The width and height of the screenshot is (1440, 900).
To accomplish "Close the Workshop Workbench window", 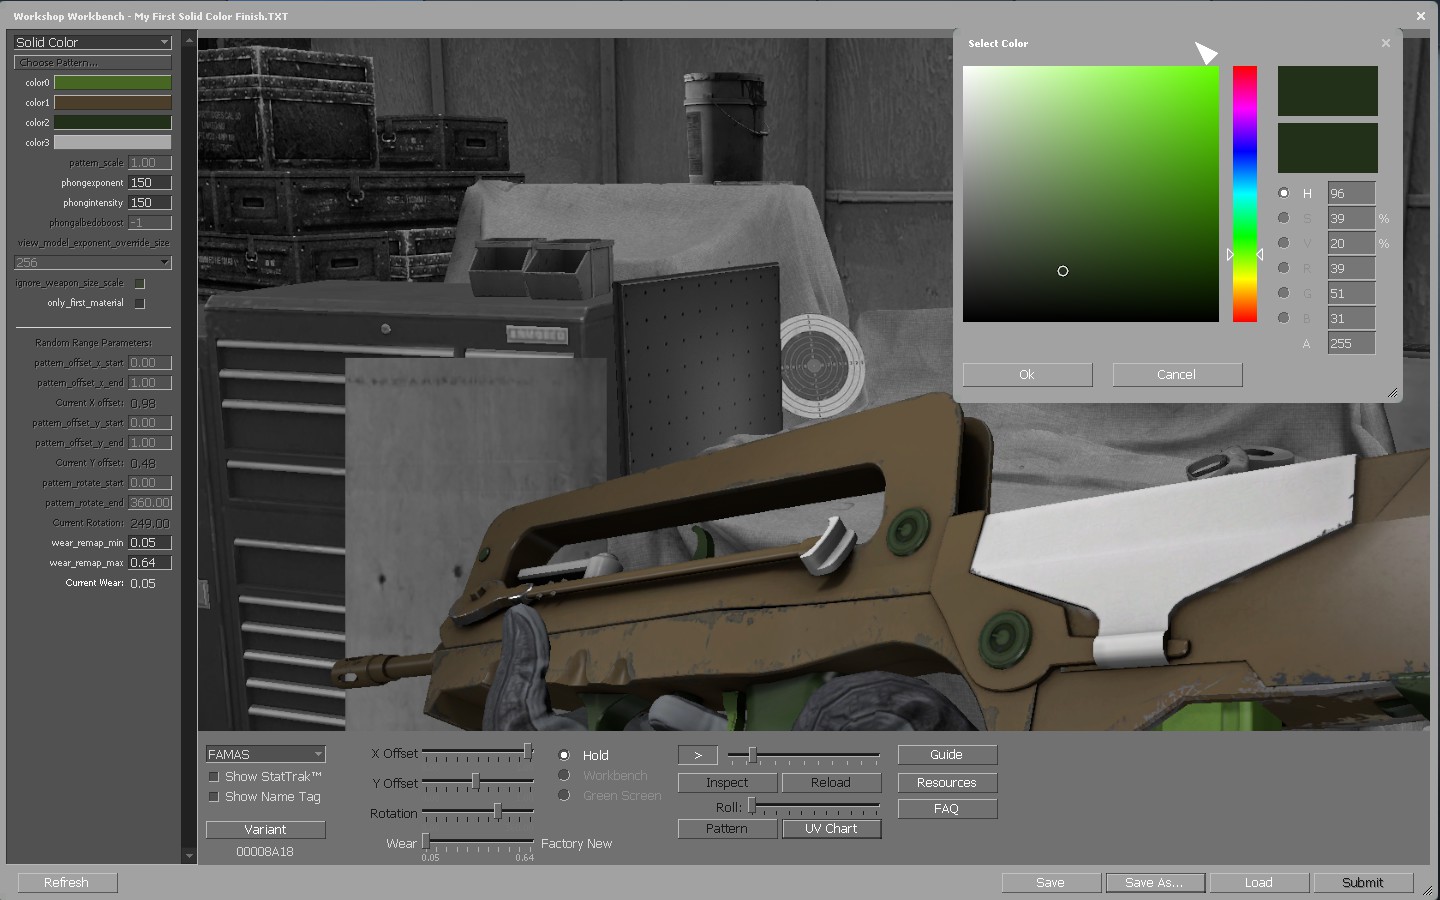I will click(1421, 16).
